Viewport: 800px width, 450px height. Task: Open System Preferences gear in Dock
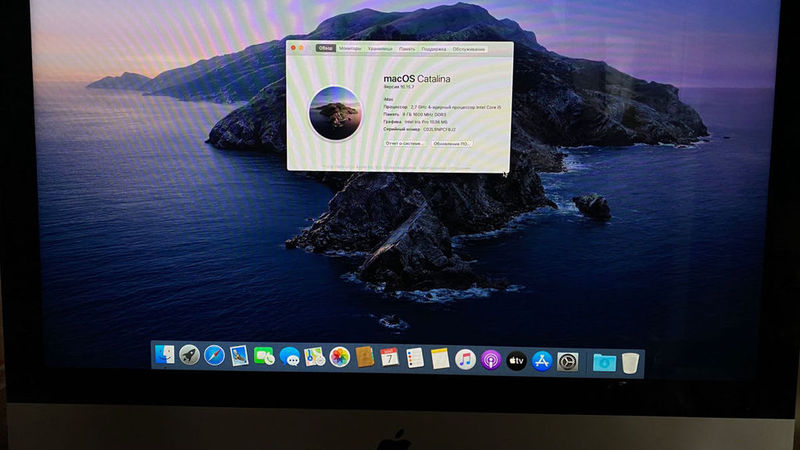point(567,362)
